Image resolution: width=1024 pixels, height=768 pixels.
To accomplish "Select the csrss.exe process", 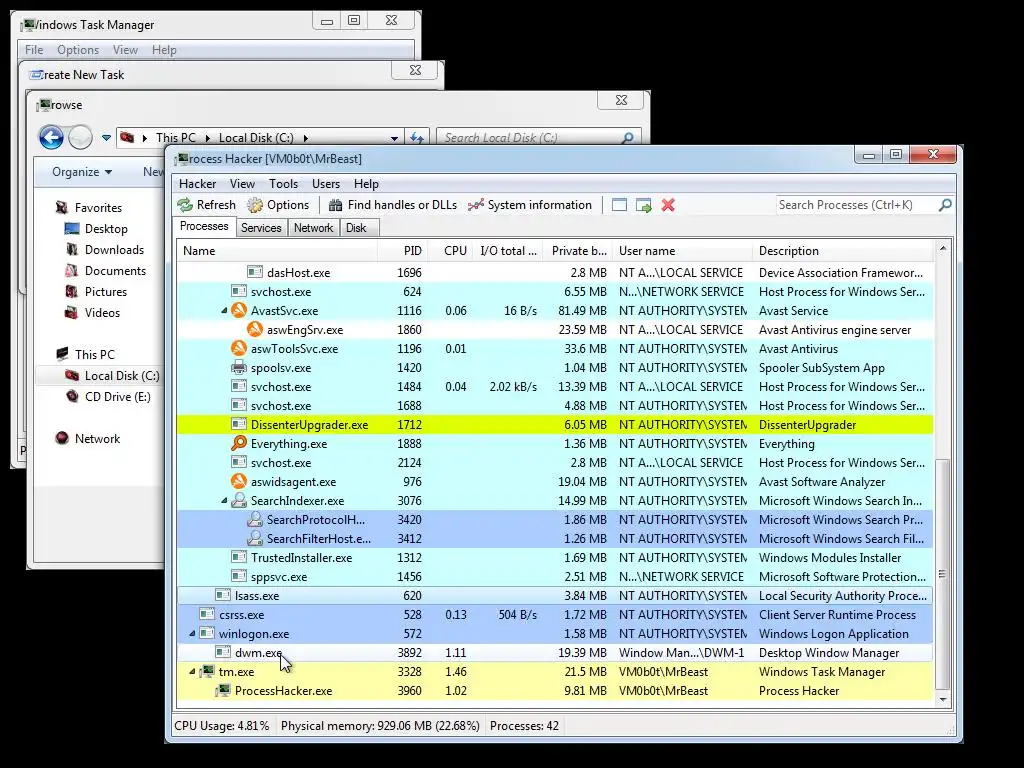I will [554, 615].
